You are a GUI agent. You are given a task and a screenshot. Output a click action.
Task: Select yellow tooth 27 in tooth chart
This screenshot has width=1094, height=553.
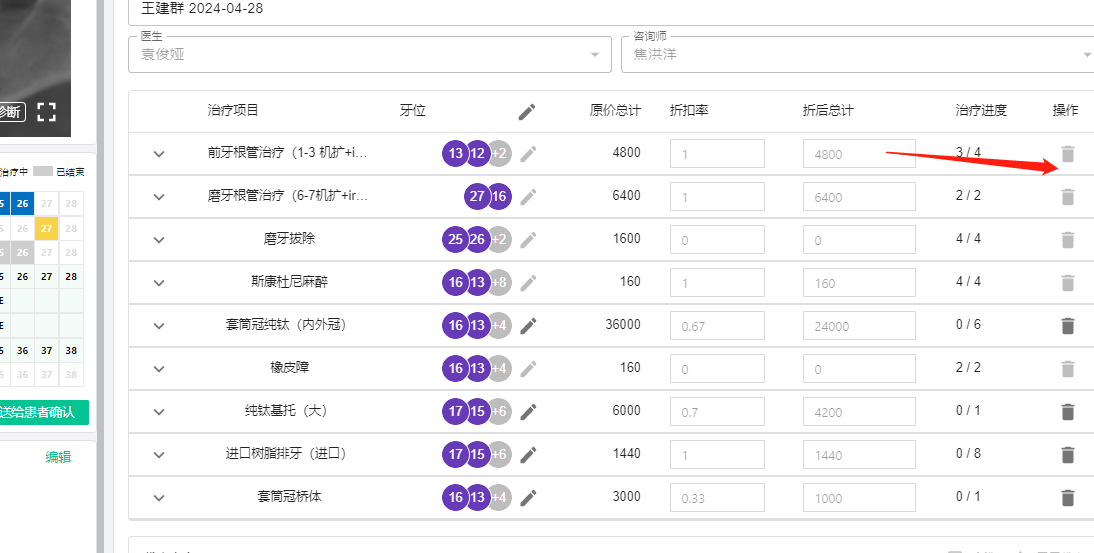tap(46, 228)
